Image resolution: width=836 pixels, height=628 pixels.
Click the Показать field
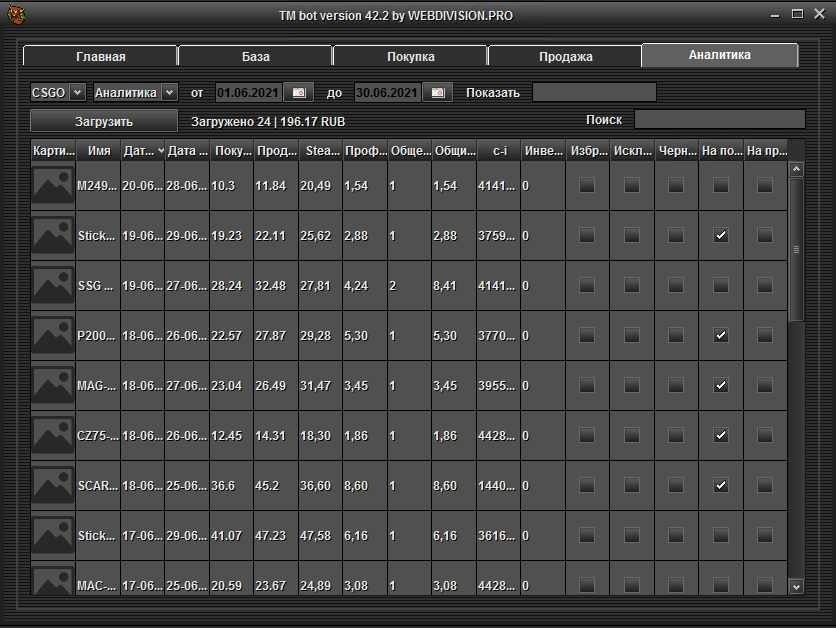point(594,93)
